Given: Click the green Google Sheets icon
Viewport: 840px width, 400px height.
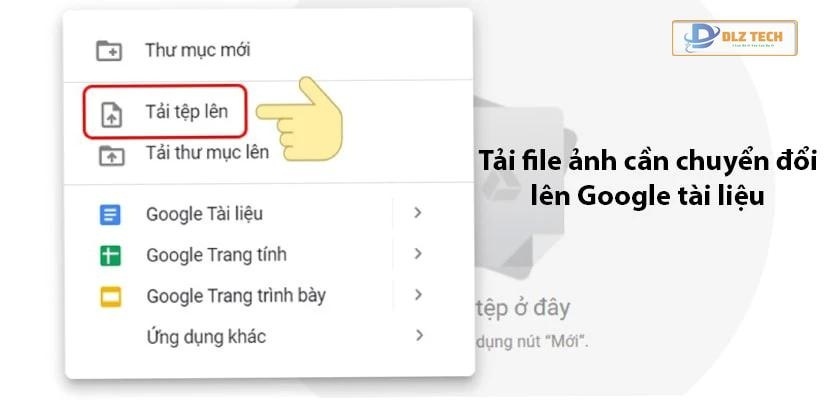Looking at the screenshot, I should click(110, 255).
